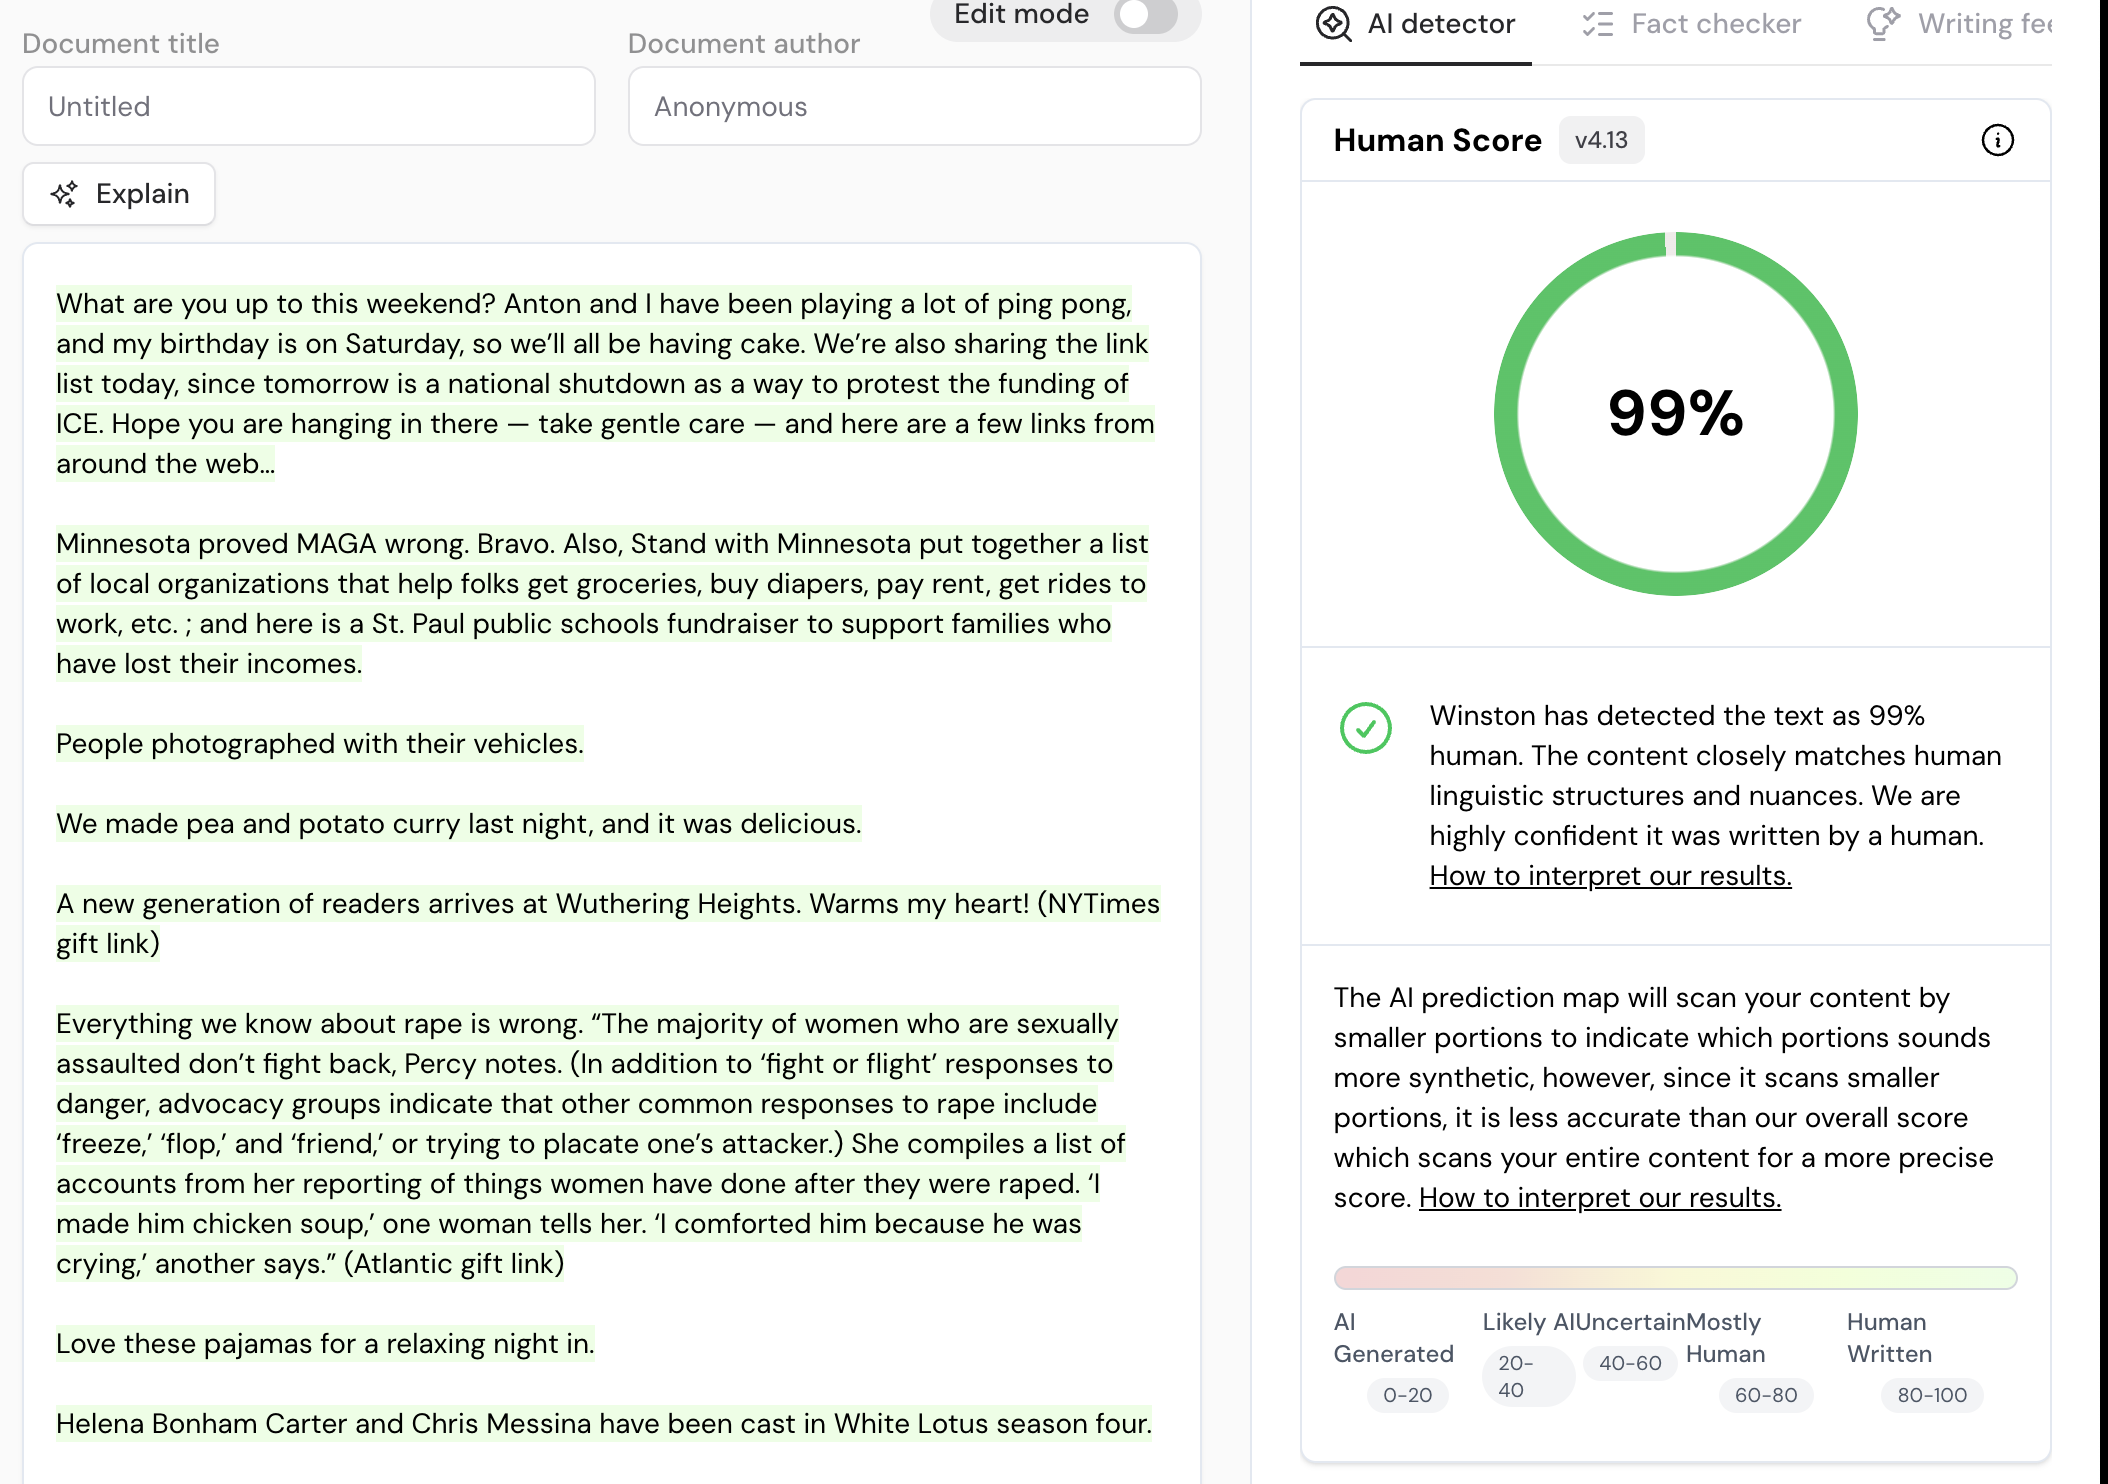Toggle the Edit mode switch
This screenshot has width=2108, height=1484.
tap(1145, 15)
